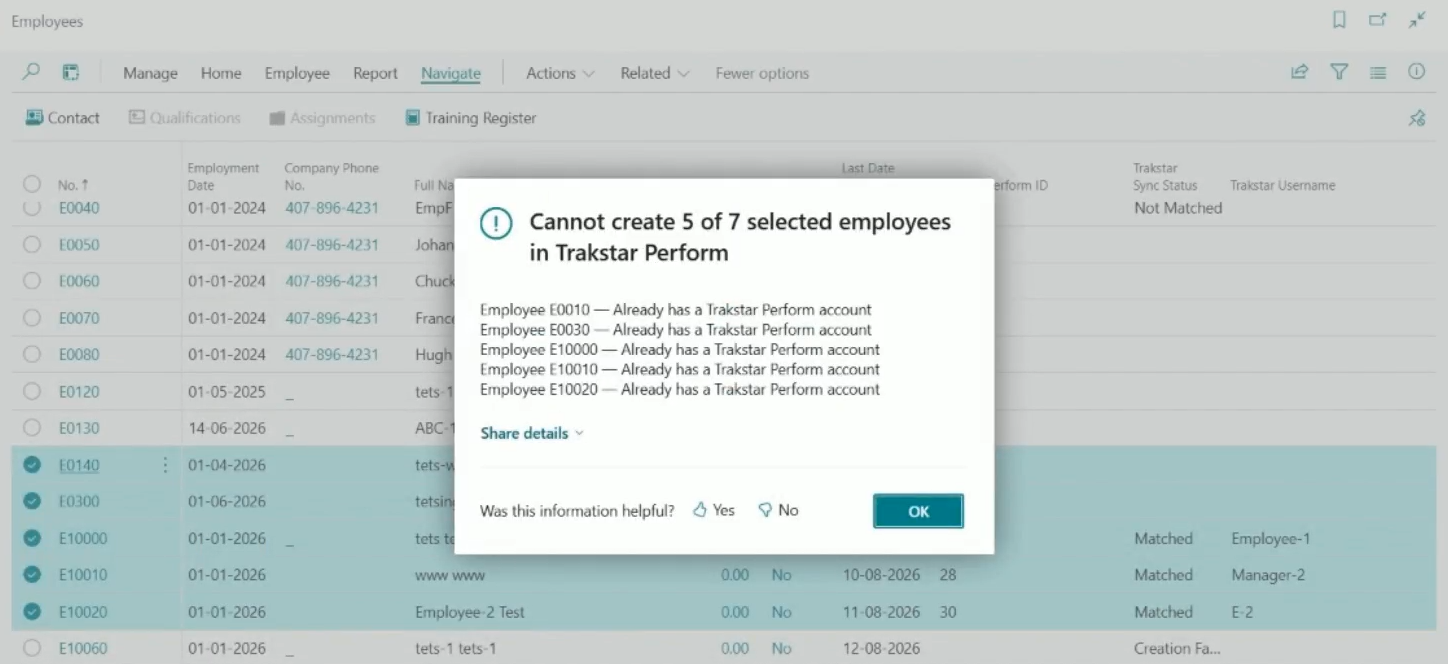Click the share icon in toolbar
This screenshot has width=1448, height=664.
[x=1299, y=72]
